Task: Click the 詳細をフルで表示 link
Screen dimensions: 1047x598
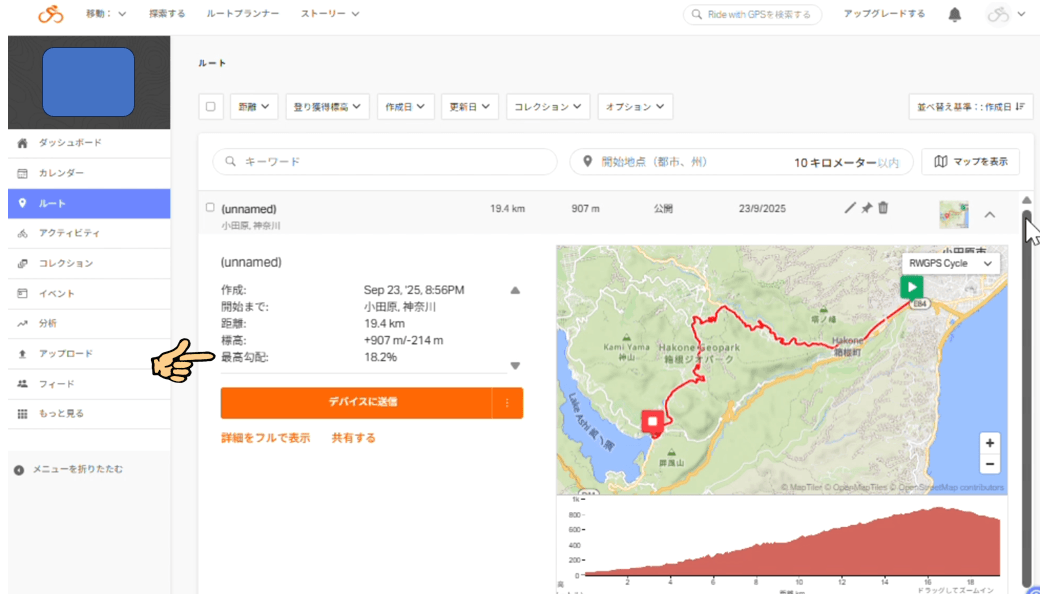Action: 265,438
